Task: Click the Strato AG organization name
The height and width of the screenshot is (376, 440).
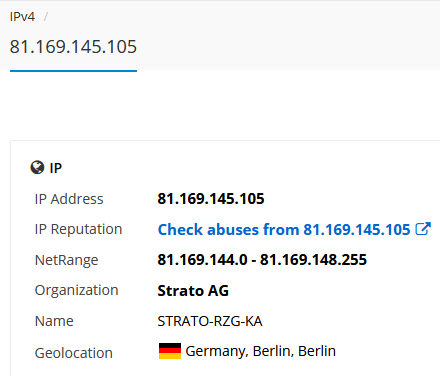Action: pyautogui.click(x=193, y=291)
